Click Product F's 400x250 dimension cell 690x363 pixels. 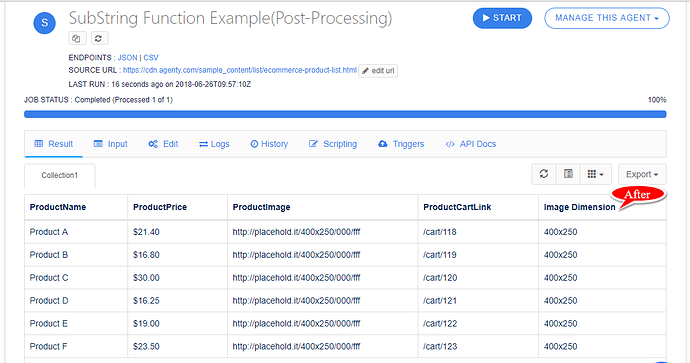pyautogui.click(x=602, y=346)
